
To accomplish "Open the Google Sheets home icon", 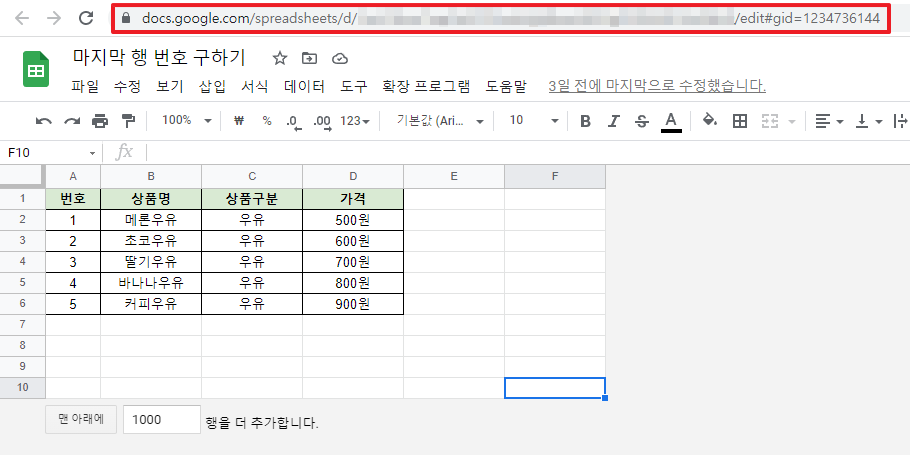I will click(x=36, y=69).
